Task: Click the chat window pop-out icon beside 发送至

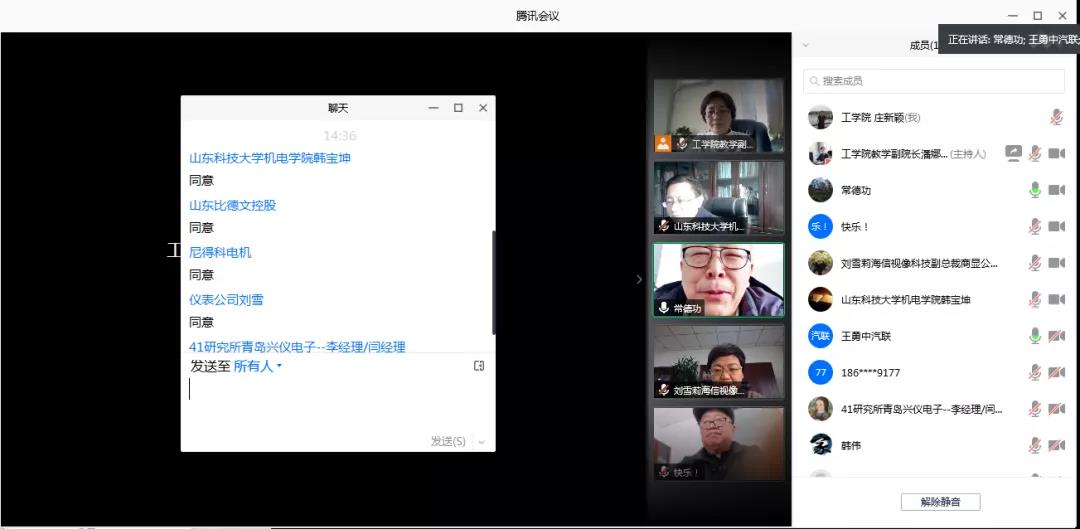Action: click(x=479, y=366)
